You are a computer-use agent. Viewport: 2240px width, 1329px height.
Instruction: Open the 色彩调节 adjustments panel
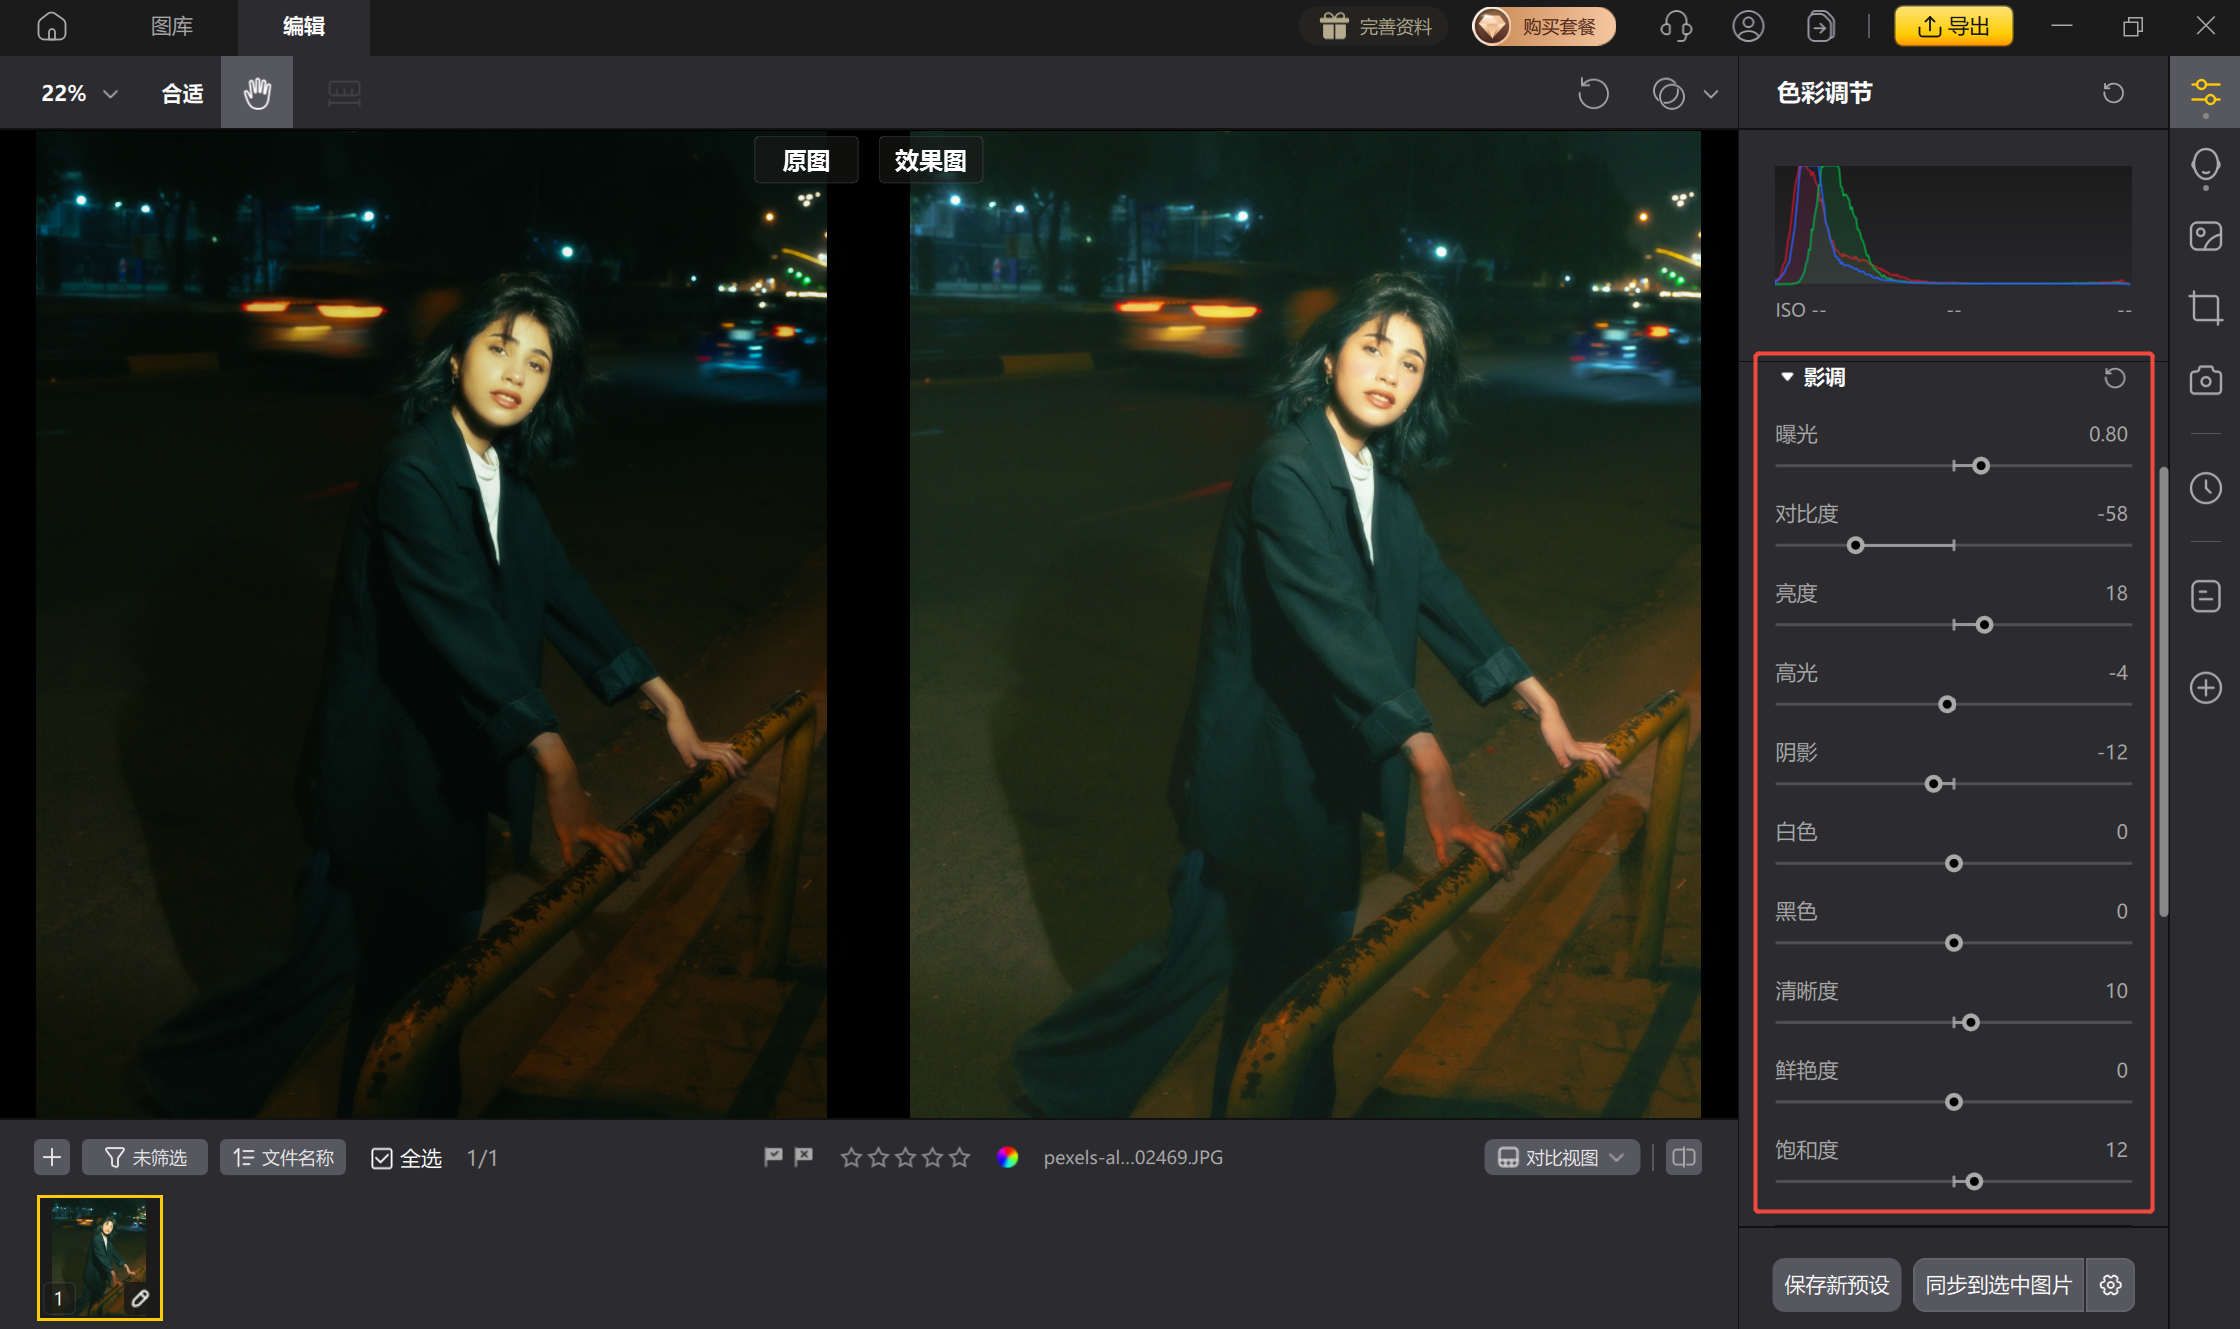2205,91
